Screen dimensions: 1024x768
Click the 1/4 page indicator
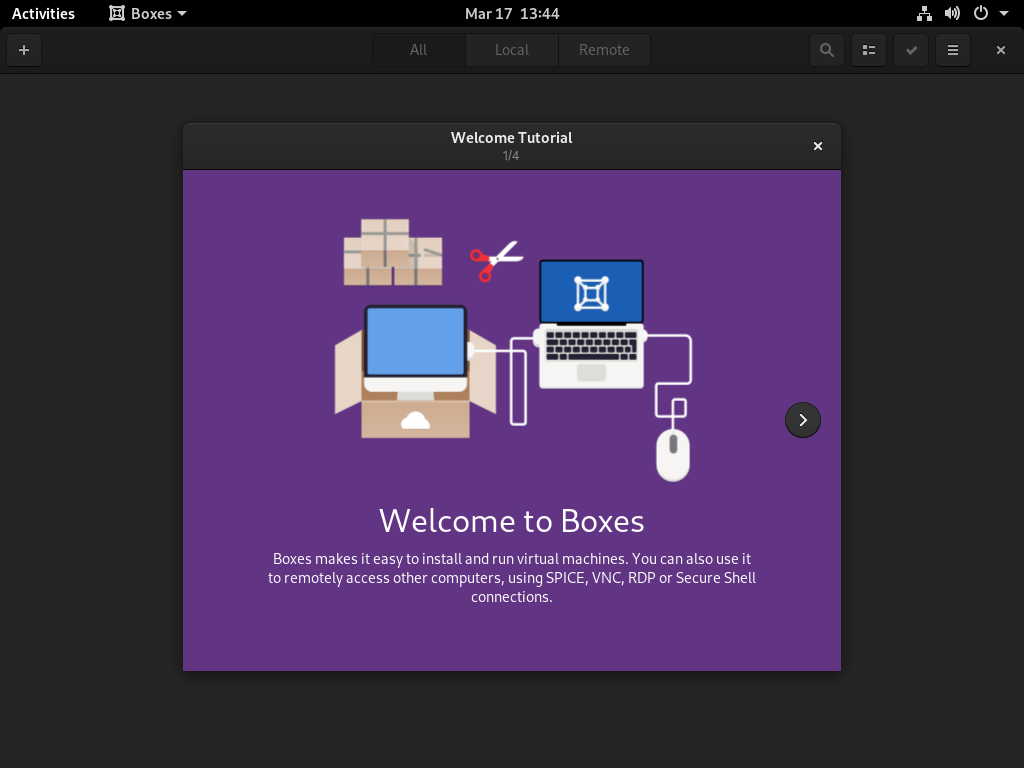pyautogui.click(x=511, y=155)
